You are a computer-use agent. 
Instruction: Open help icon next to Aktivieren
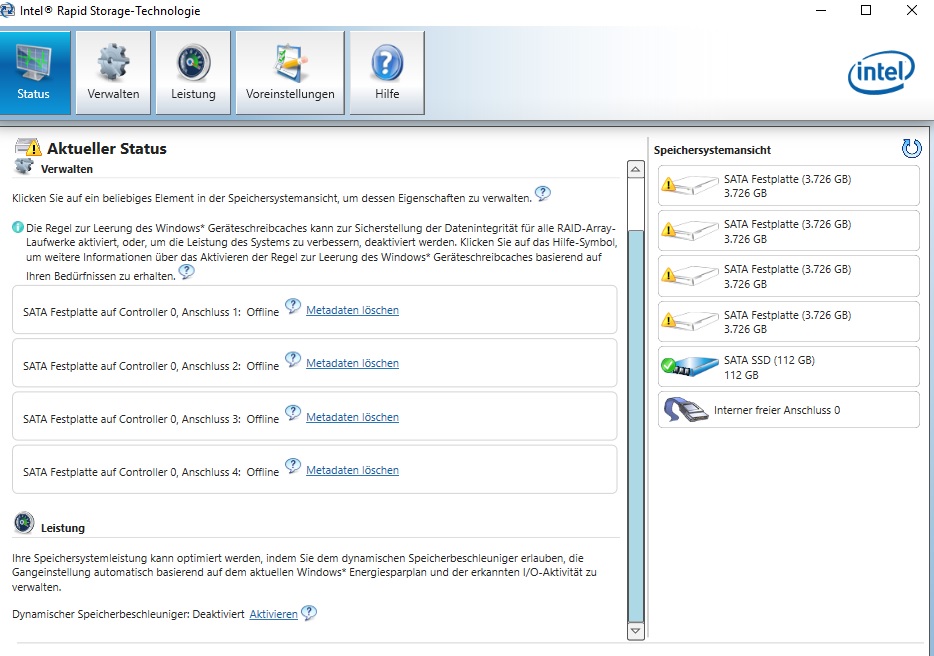(309, 613)
